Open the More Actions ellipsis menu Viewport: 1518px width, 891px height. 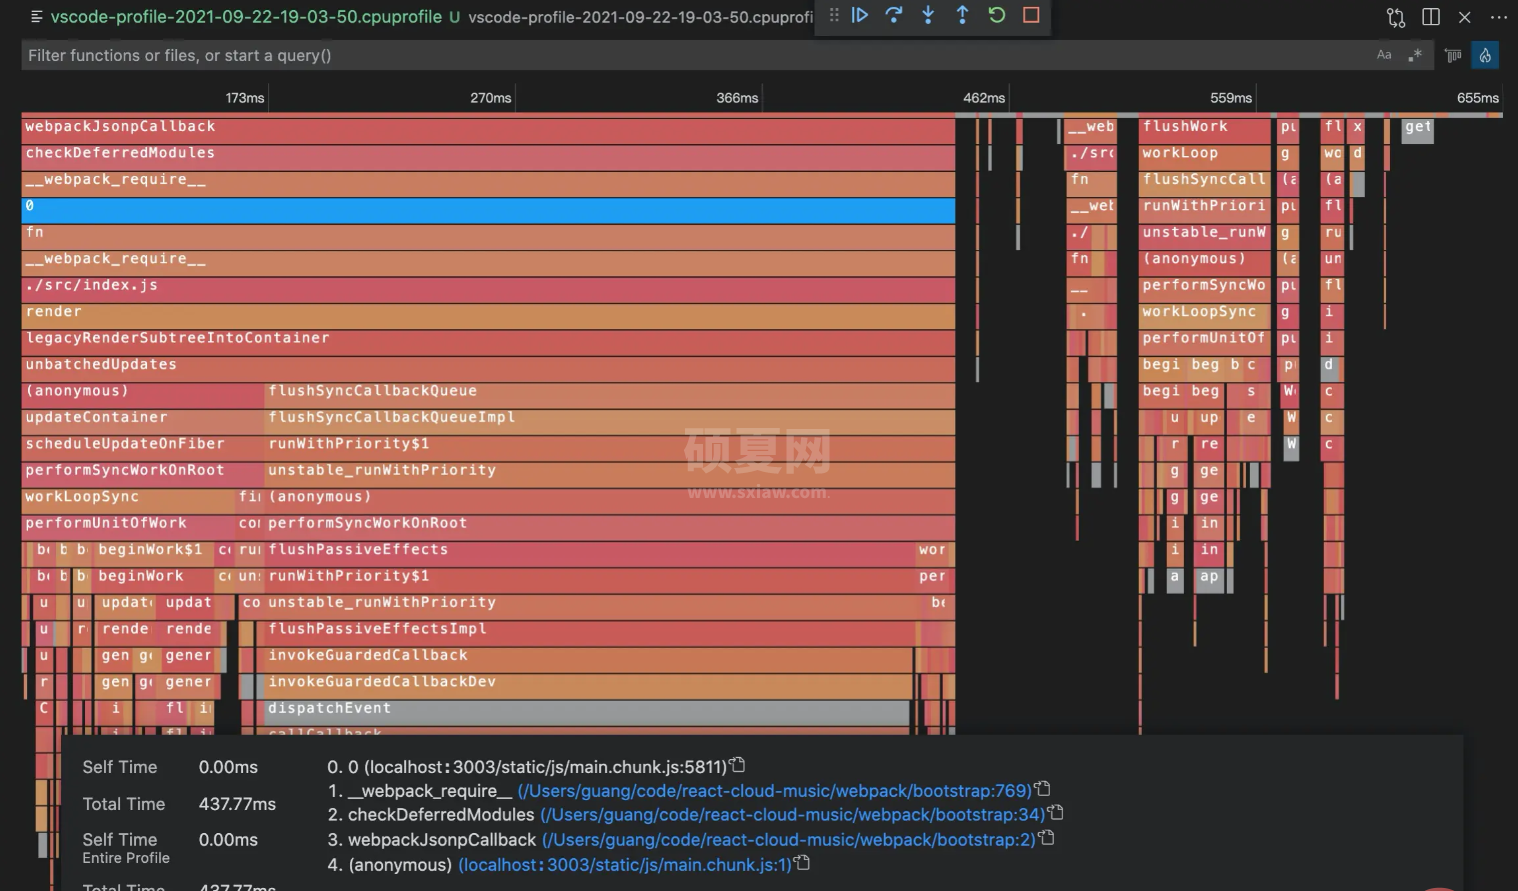(1498, 17)
